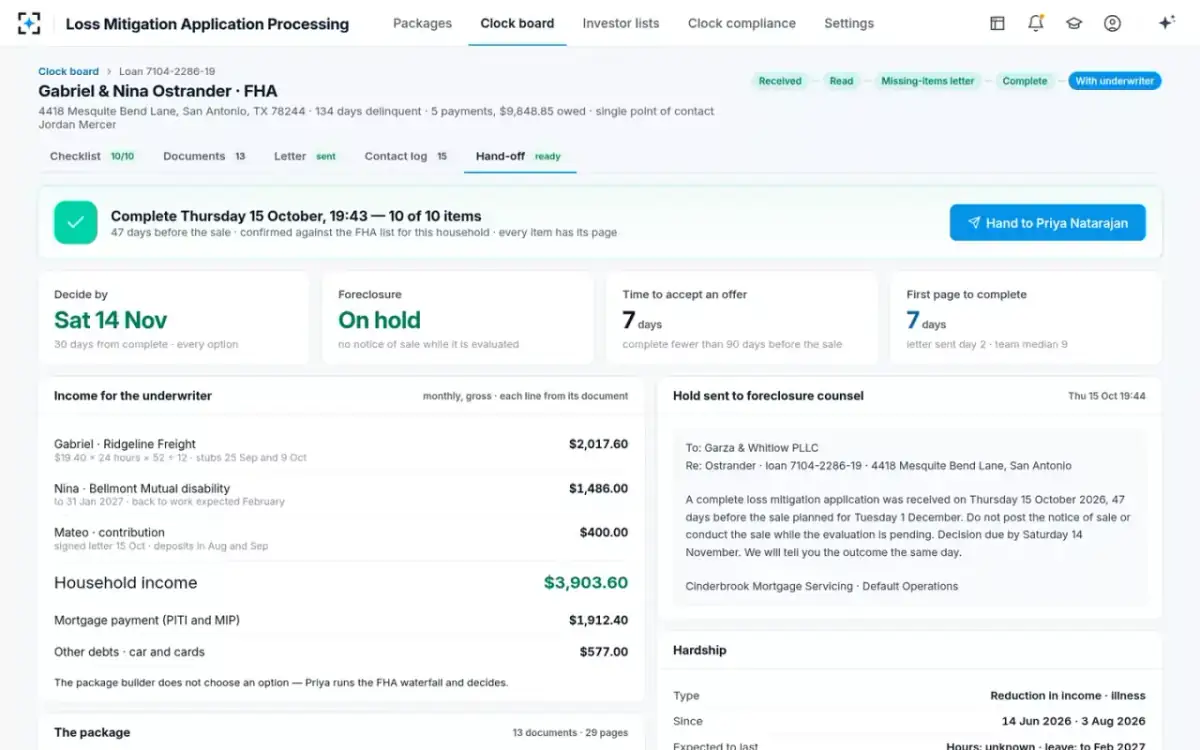1200x750 pixels.
Task: Open the graduation cap learning icon
Action: (1074, 23)
